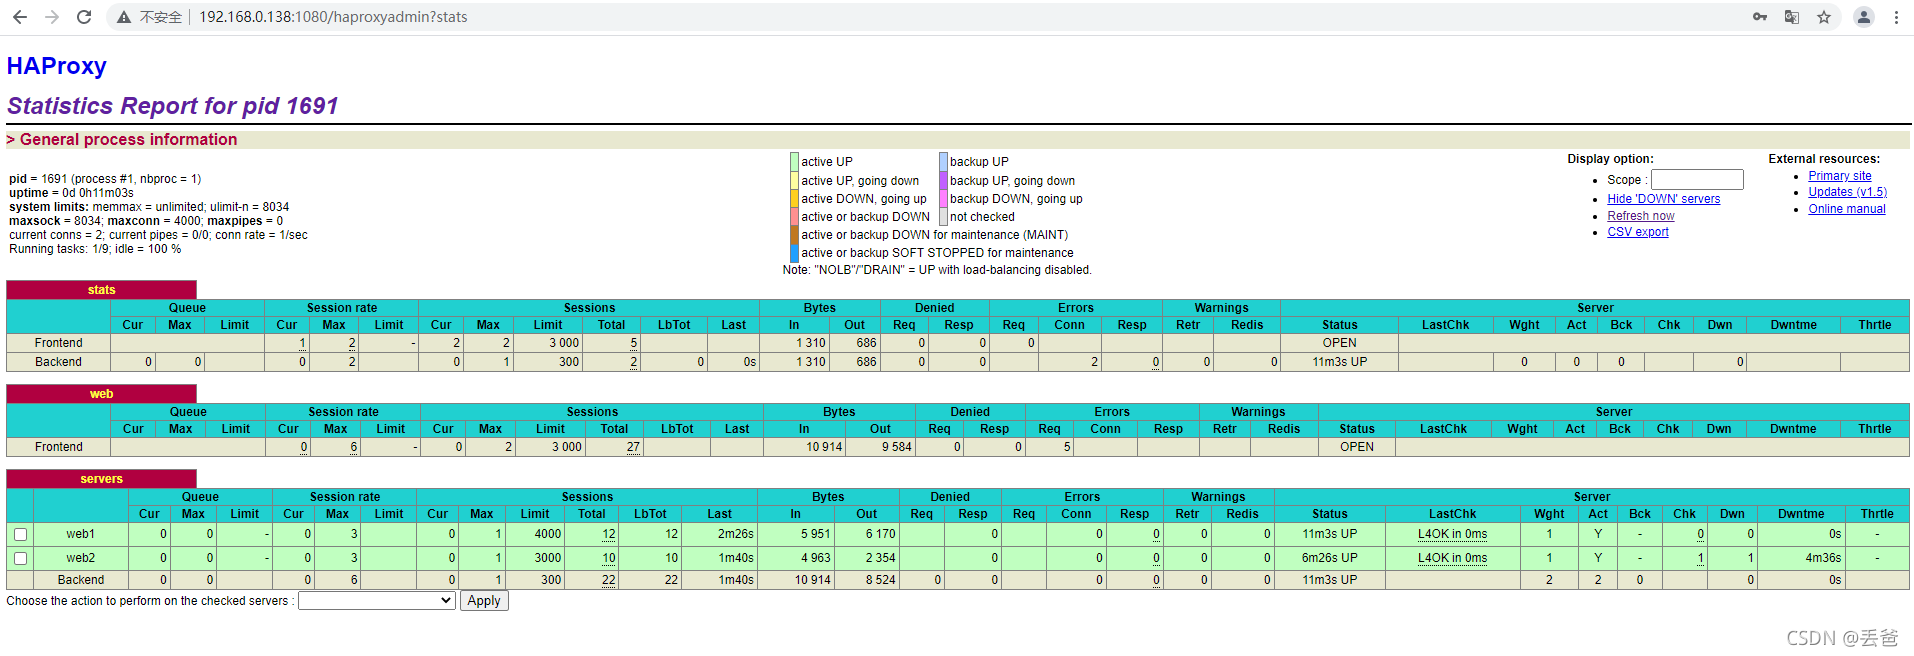
Task: Open the Primary site link
Action: click(x=1840, y=176)
